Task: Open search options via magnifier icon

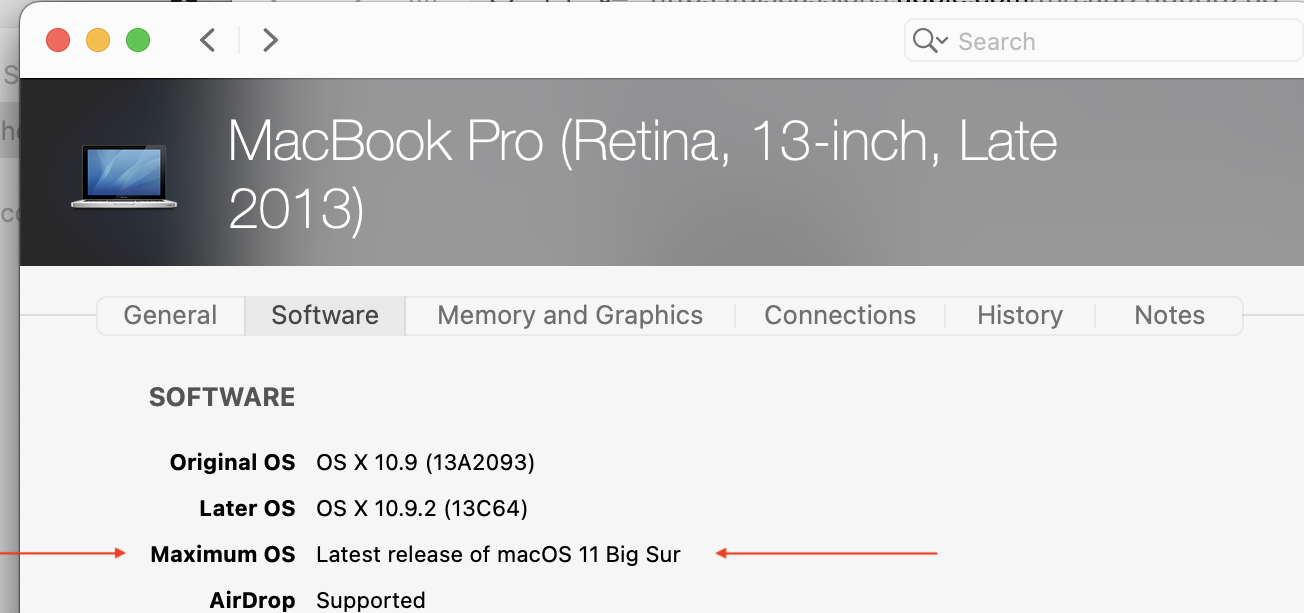Action: pos(929,41)
